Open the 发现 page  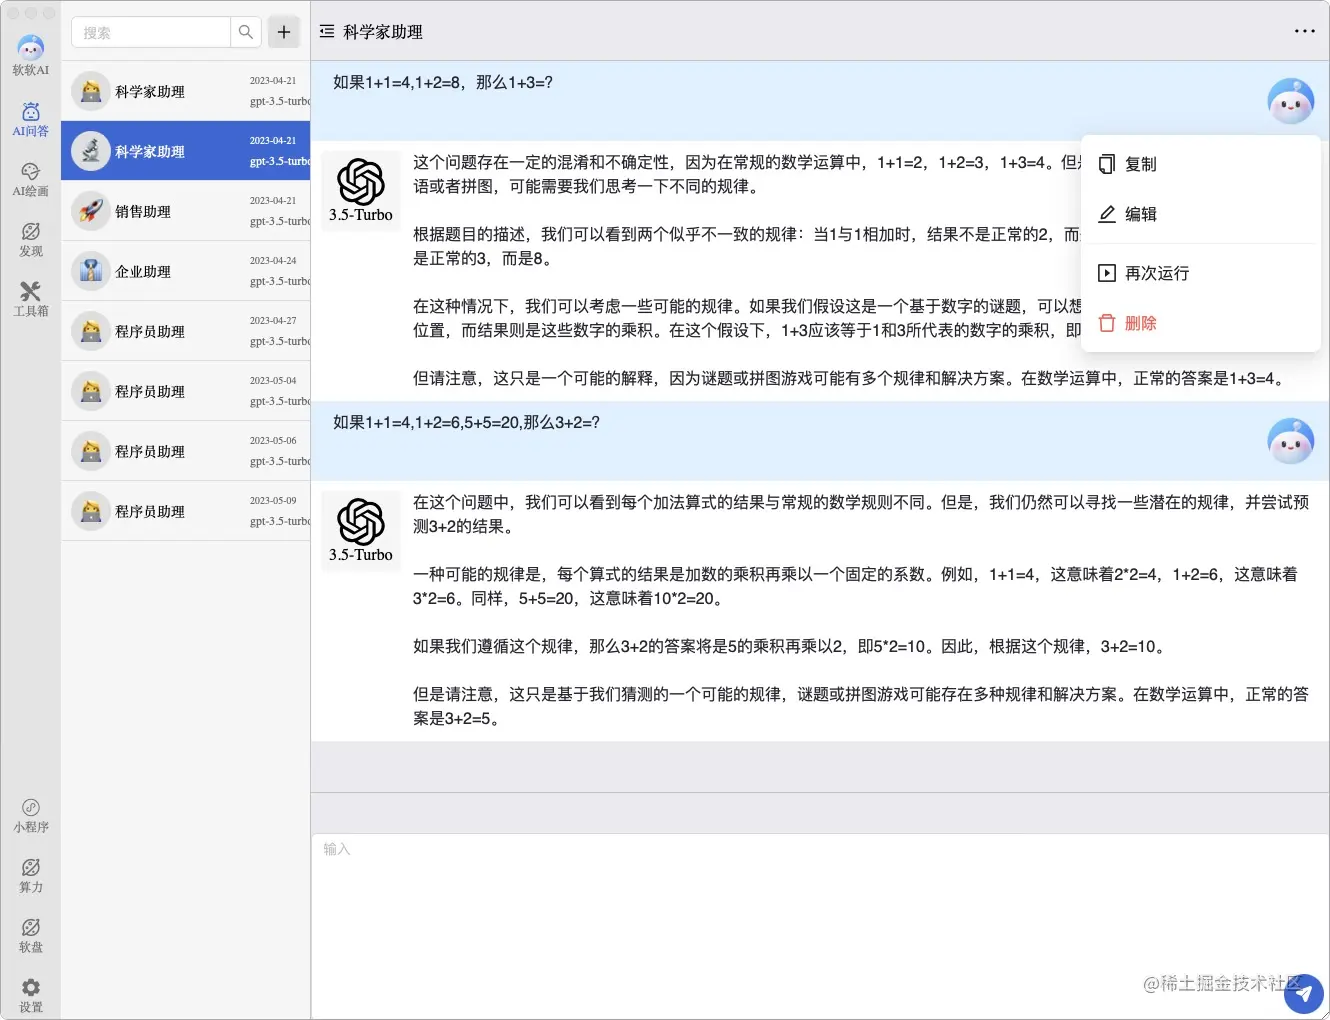(x=30, y=239)
